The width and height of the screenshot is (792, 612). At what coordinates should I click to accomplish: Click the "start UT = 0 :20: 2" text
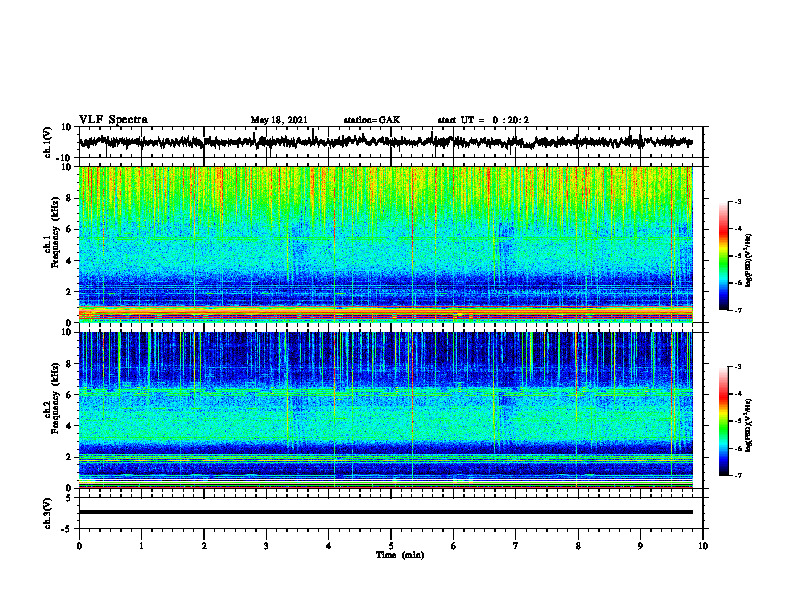[x=483, y=120]
